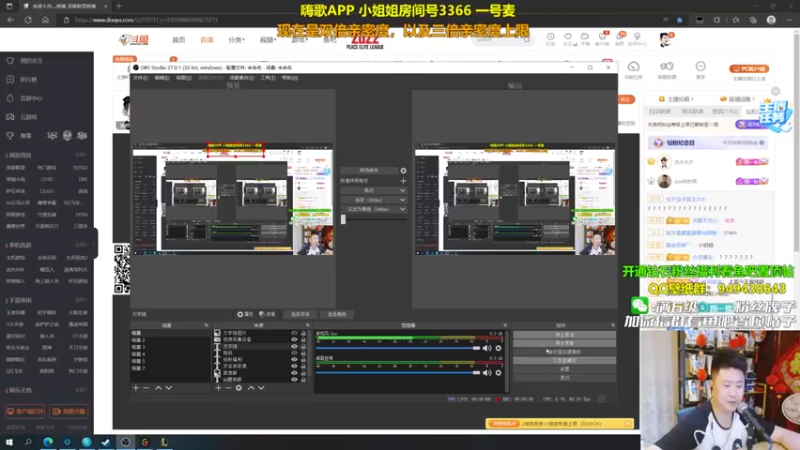Go to browser home page
The width and height of the screenshot is (800, 450).
[45, 20]
